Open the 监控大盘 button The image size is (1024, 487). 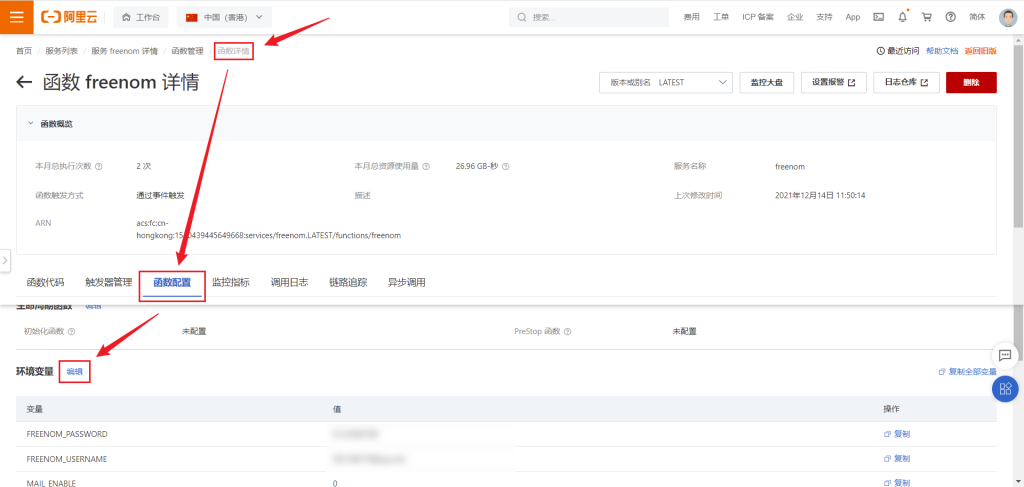point(767,83)
